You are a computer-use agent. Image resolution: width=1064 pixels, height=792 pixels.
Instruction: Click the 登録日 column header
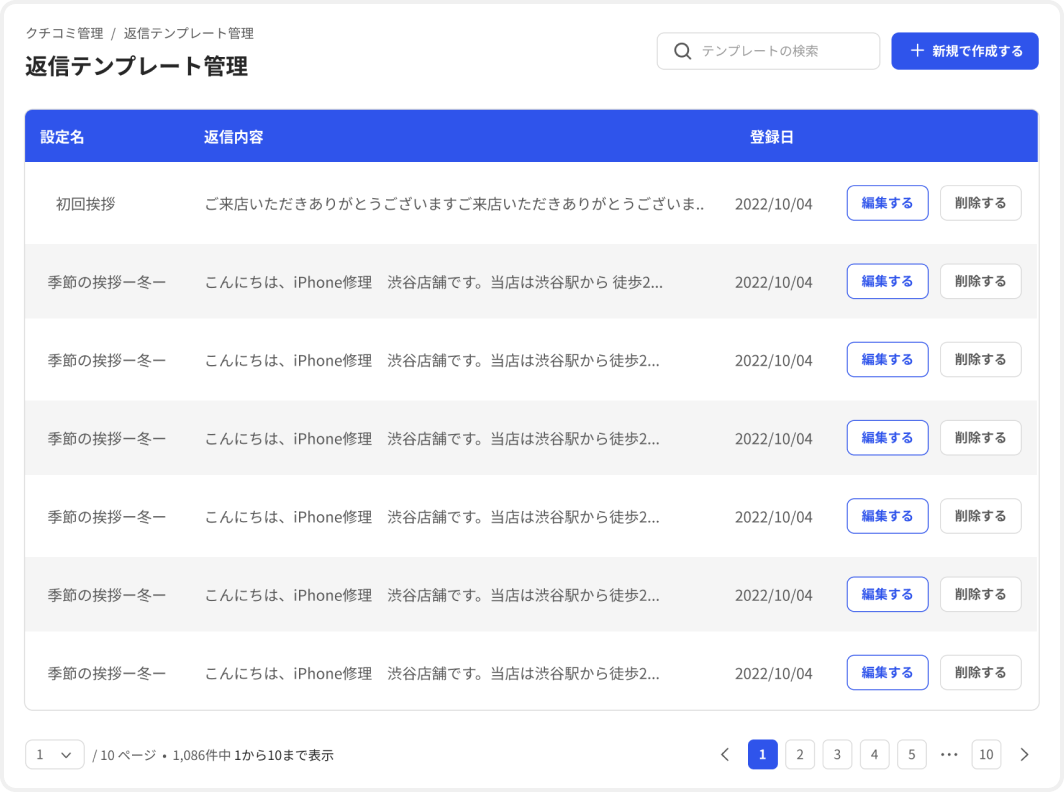pyautogui.click(x=768, y=137)
